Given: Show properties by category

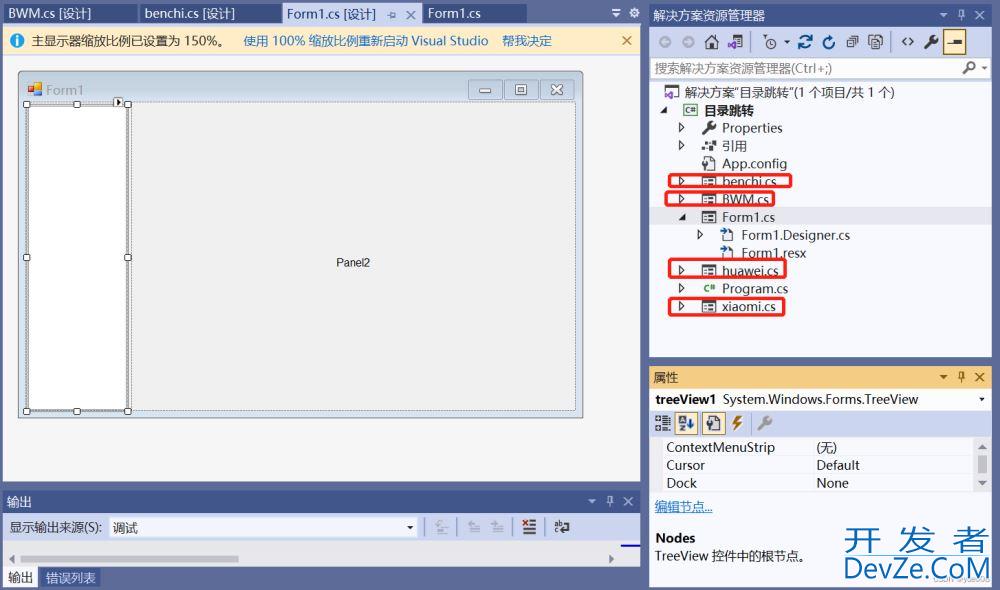Looking at the screenshot, I should coord(663,423).
